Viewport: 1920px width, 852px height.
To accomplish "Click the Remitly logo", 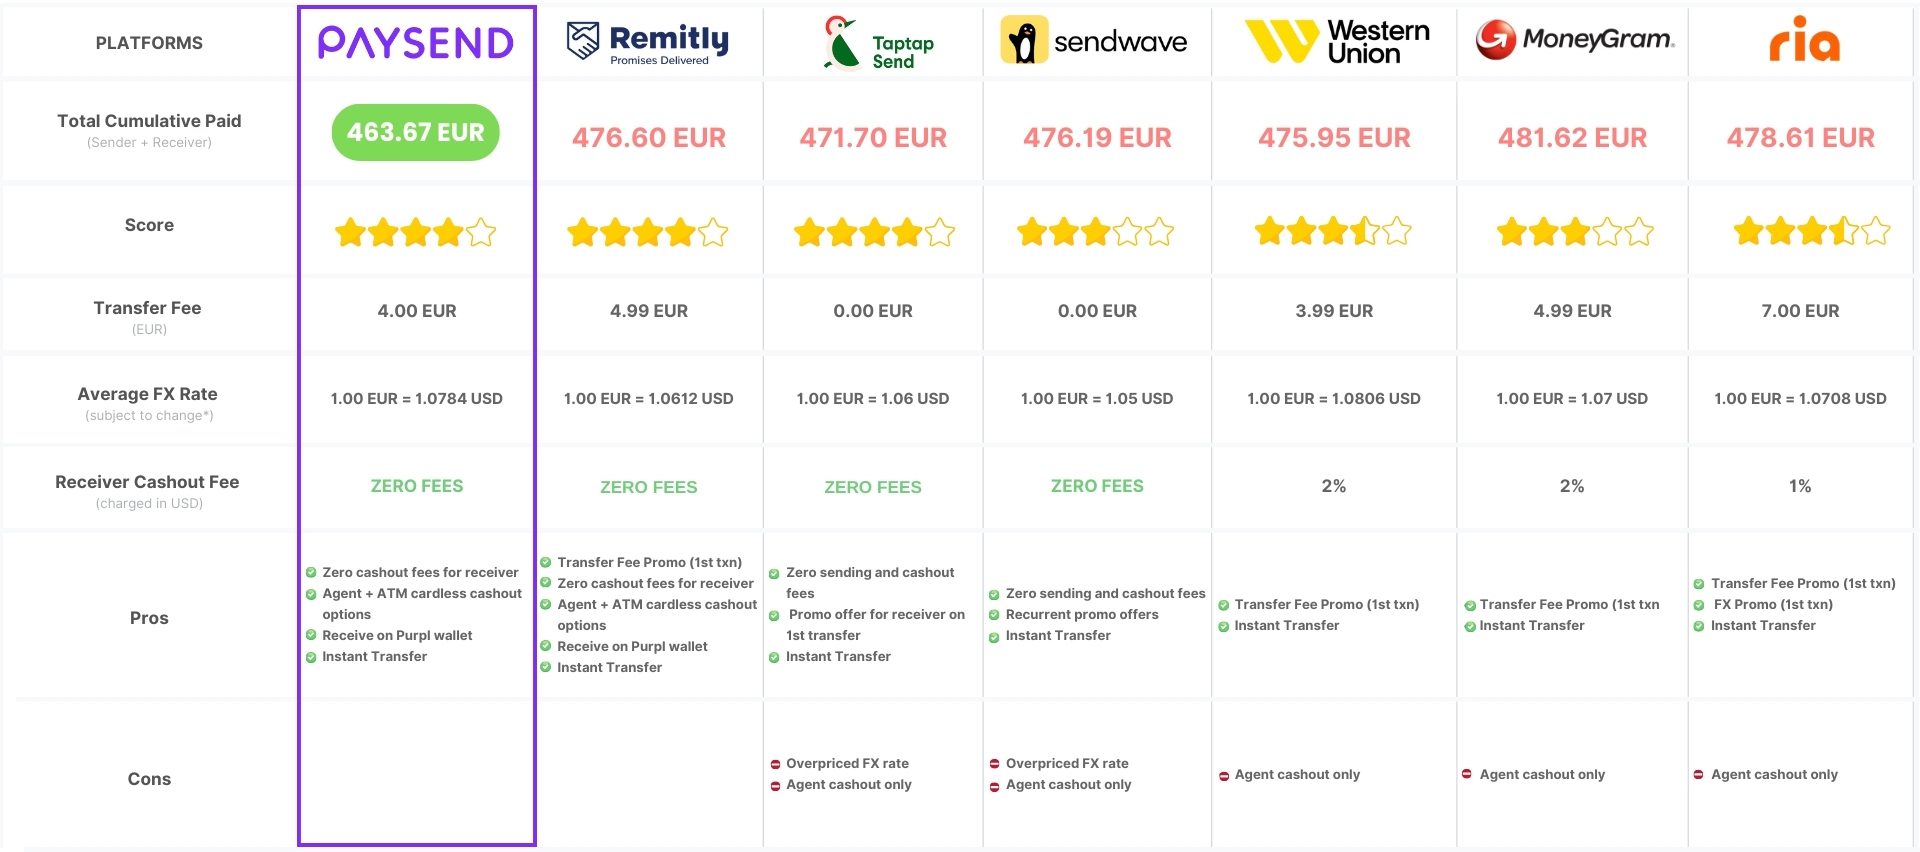I will (x=648, y=43).
